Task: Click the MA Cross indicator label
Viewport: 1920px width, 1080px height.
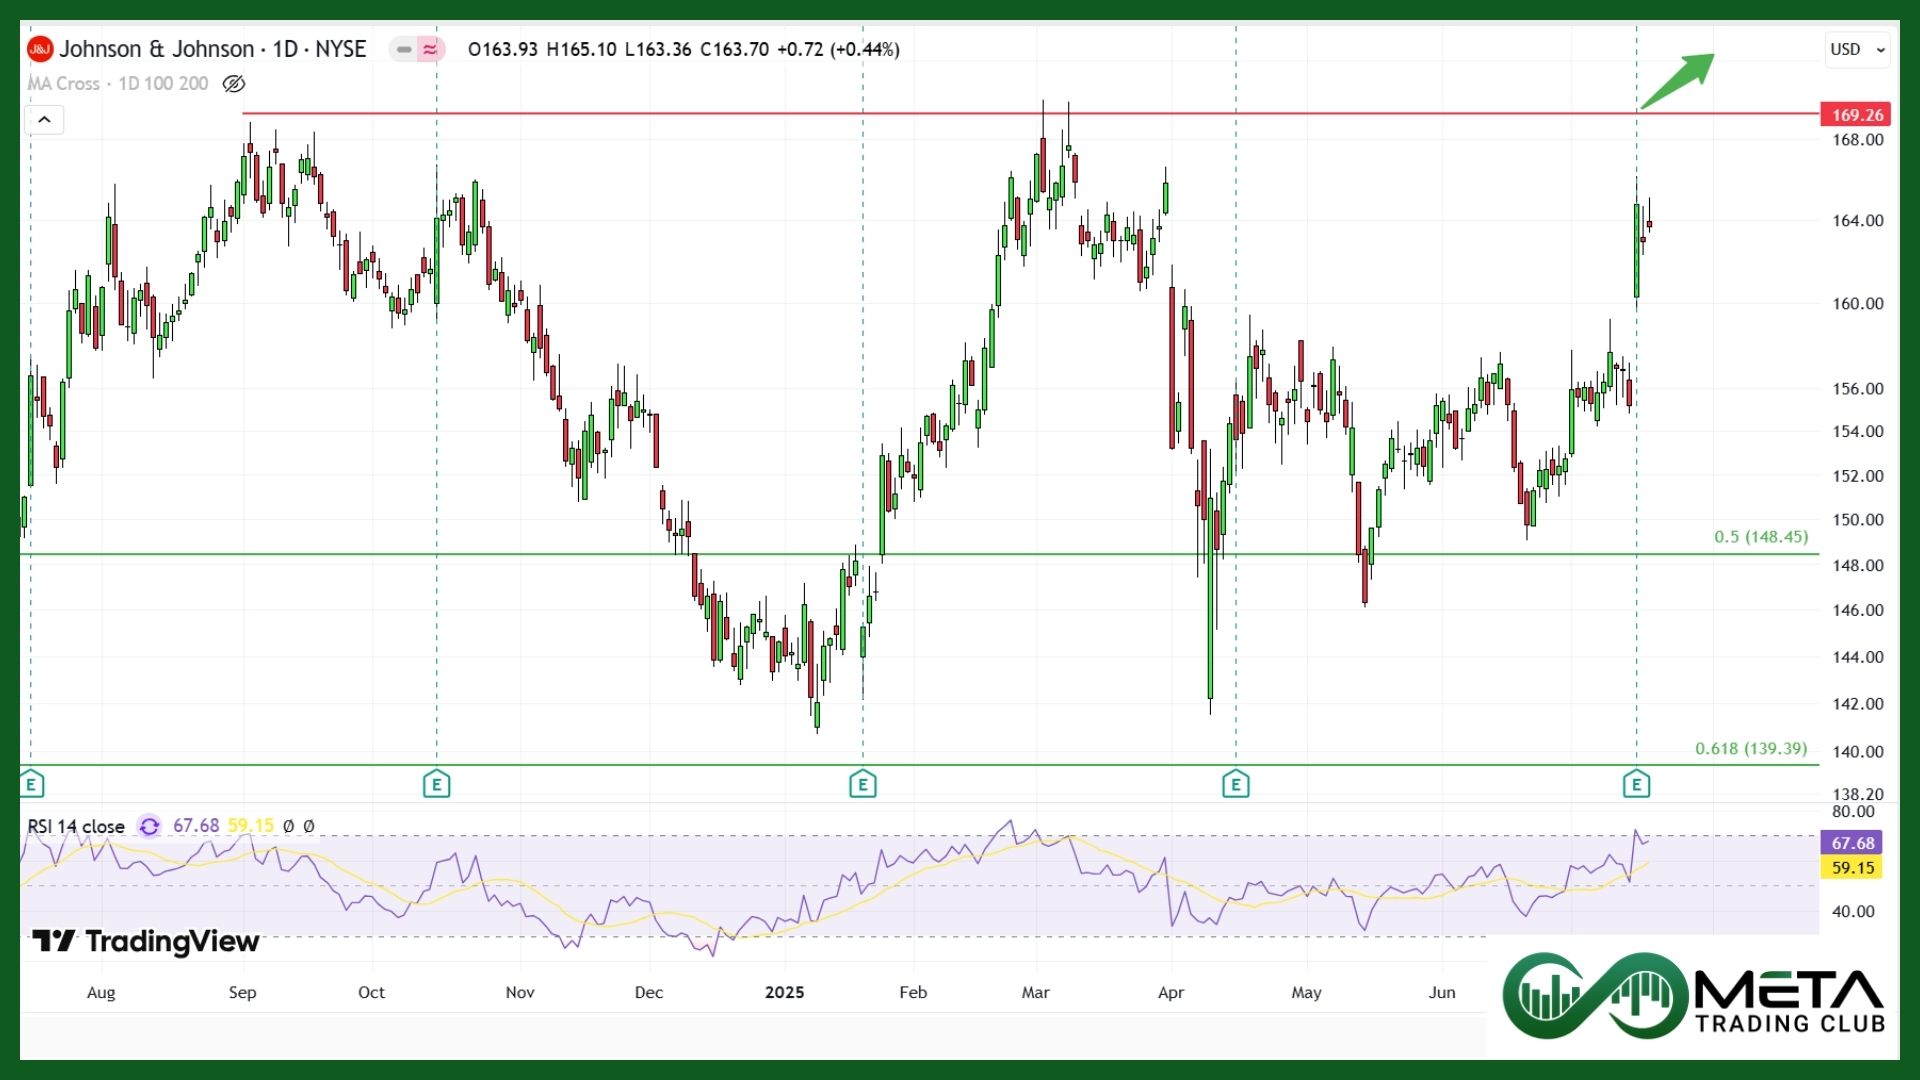Action: (x=64, y=84)
